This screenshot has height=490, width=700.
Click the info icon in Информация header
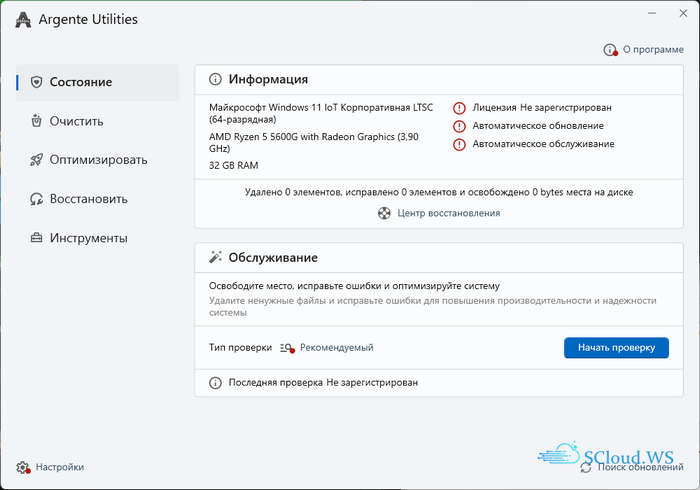coord(215,79)
